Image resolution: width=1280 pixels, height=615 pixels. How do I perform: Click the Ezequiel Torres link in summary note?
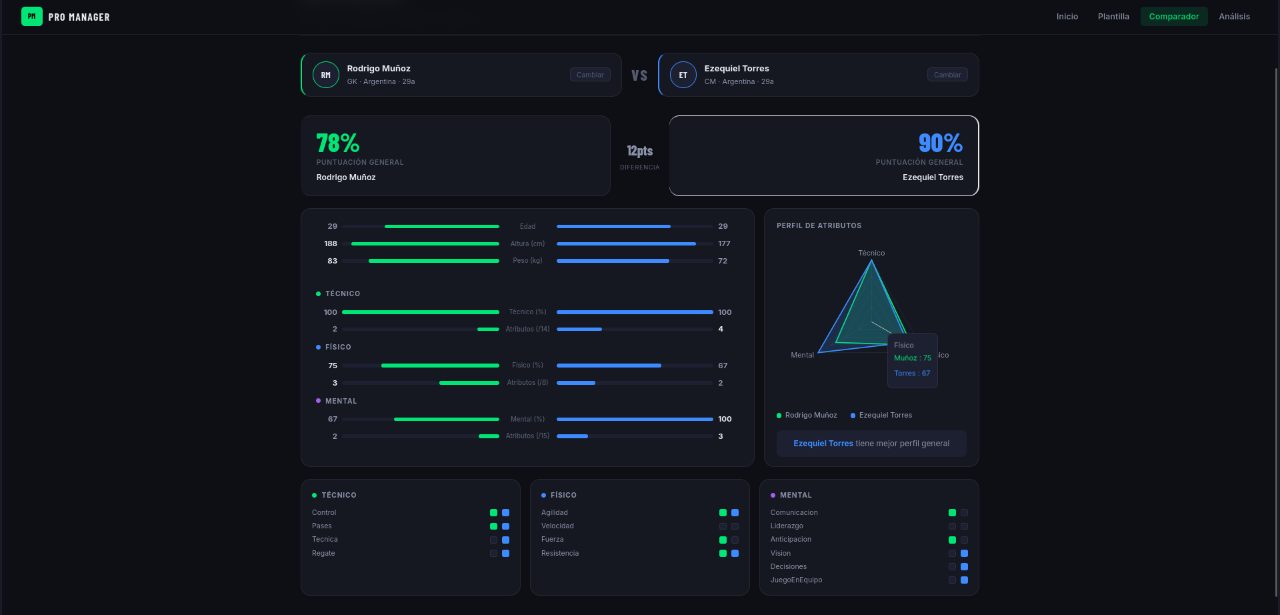point(823,443)
